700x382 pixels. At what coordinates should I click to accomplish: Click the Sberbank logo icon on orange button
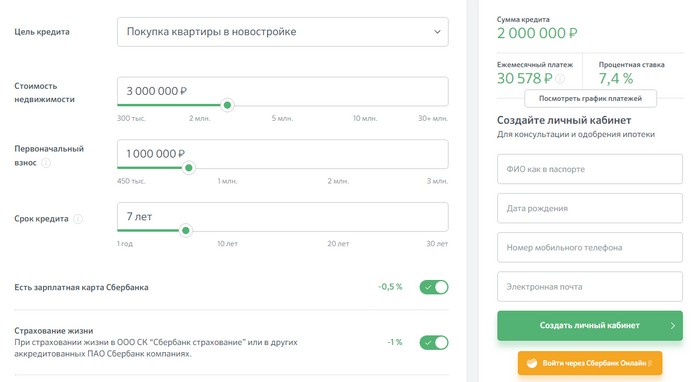pyautogui.click(x=532, y=363)
